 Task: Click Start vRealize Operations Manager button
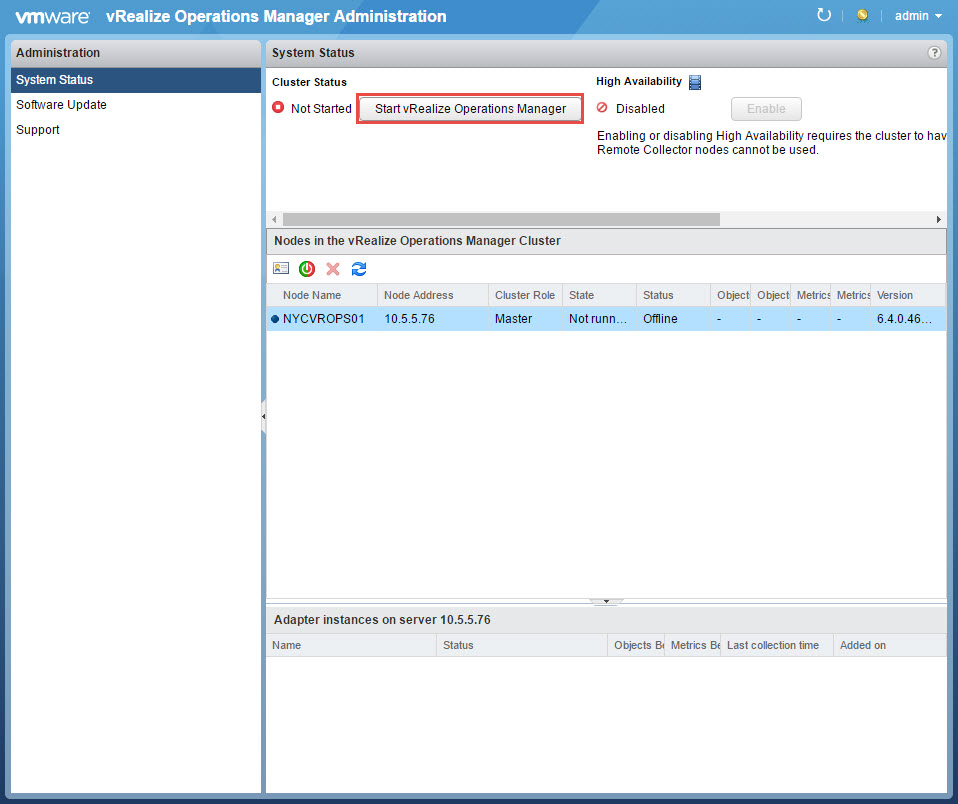(470, 109)
